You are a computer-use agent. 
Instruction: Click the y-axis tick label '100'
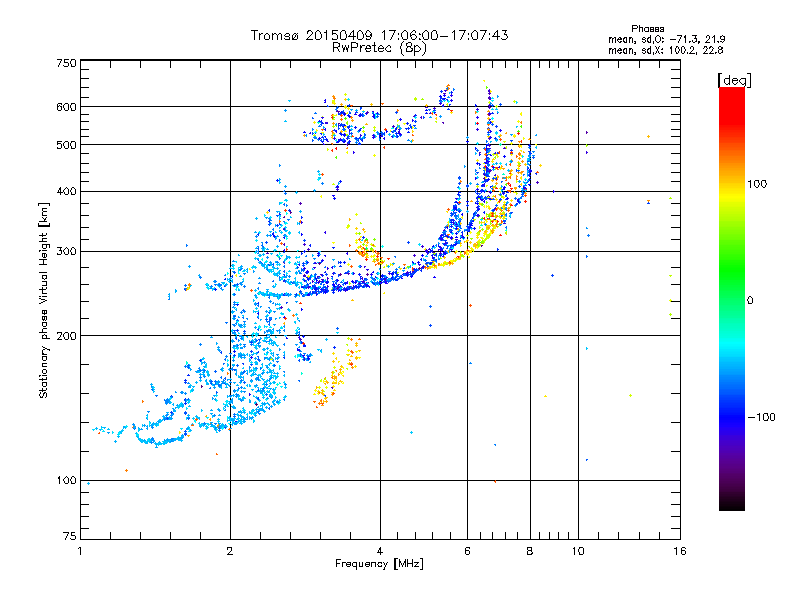coord(66,480)
